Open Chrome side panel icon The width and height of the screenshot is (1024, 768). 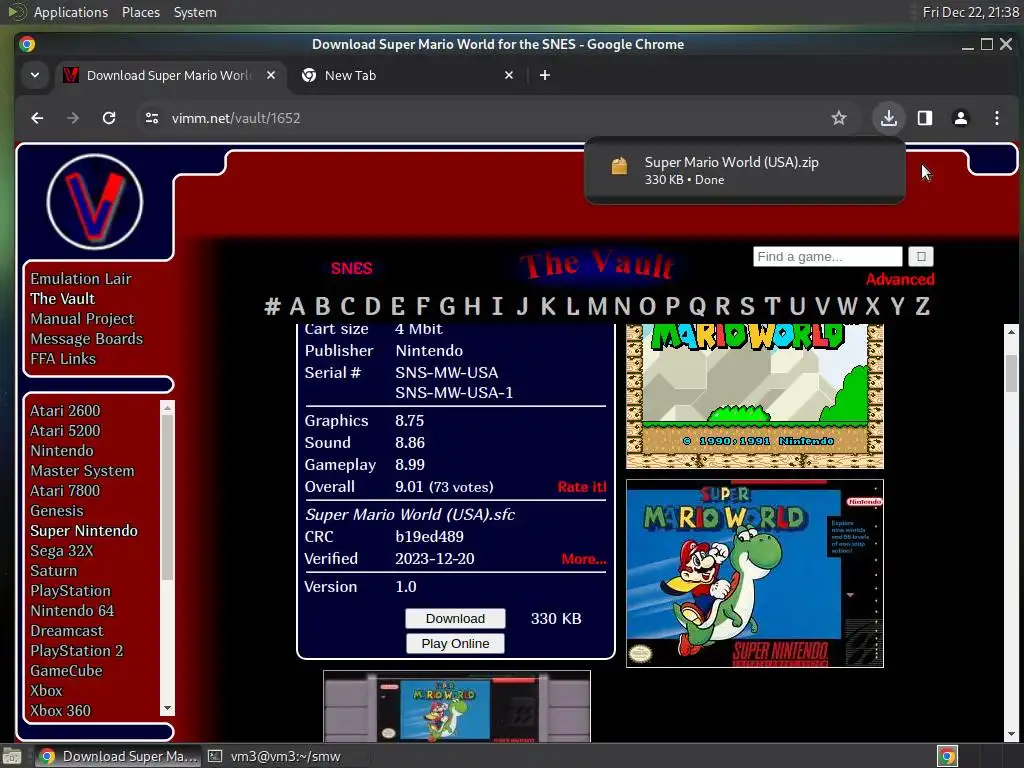(x=925, y=118)
